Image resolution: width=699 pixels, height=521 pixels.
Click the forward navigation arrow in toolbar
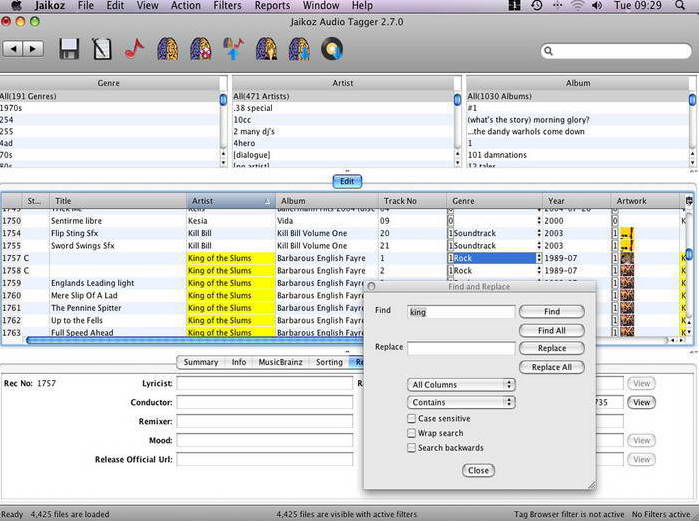tap(33, 49)
